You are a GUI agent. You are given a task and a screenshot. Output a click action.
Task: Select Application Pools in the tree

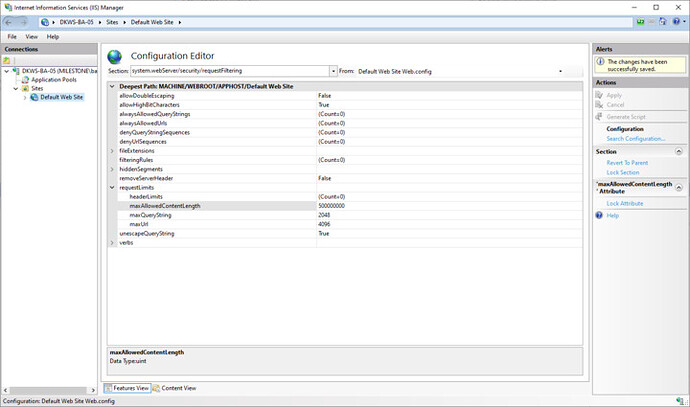(54, 80)
